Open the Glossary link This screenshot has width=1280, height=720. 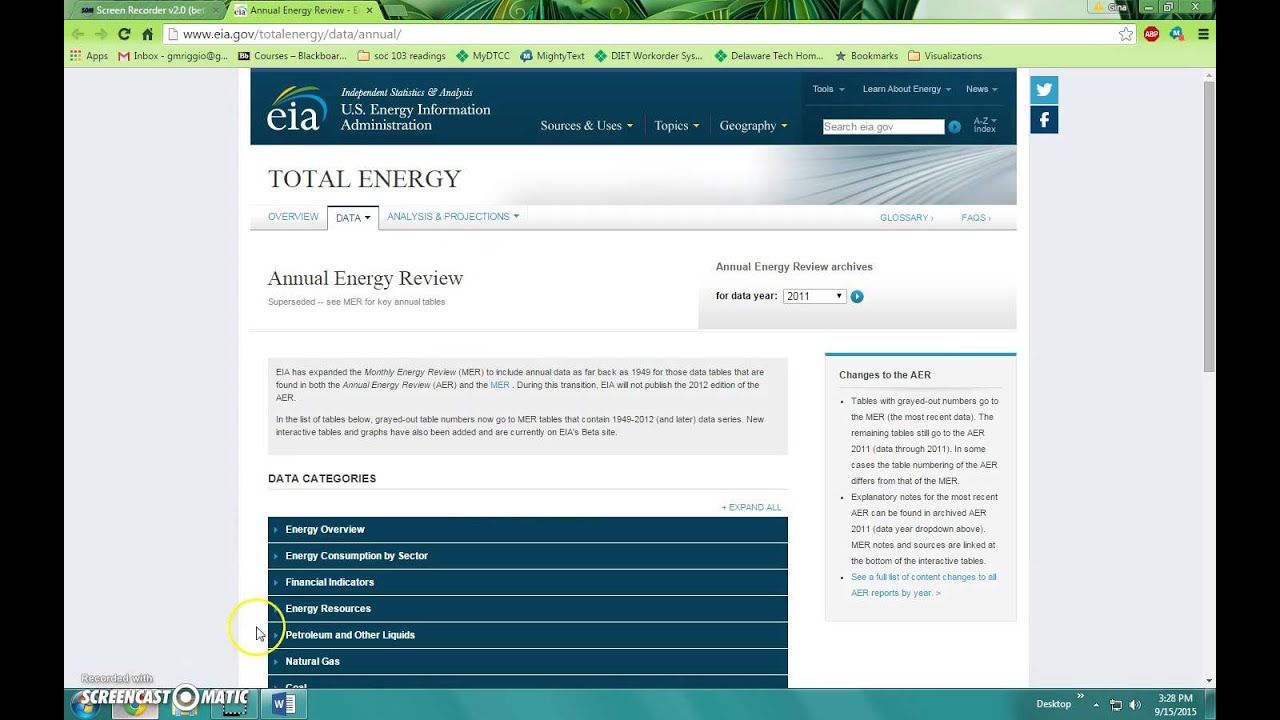[906, 218]
